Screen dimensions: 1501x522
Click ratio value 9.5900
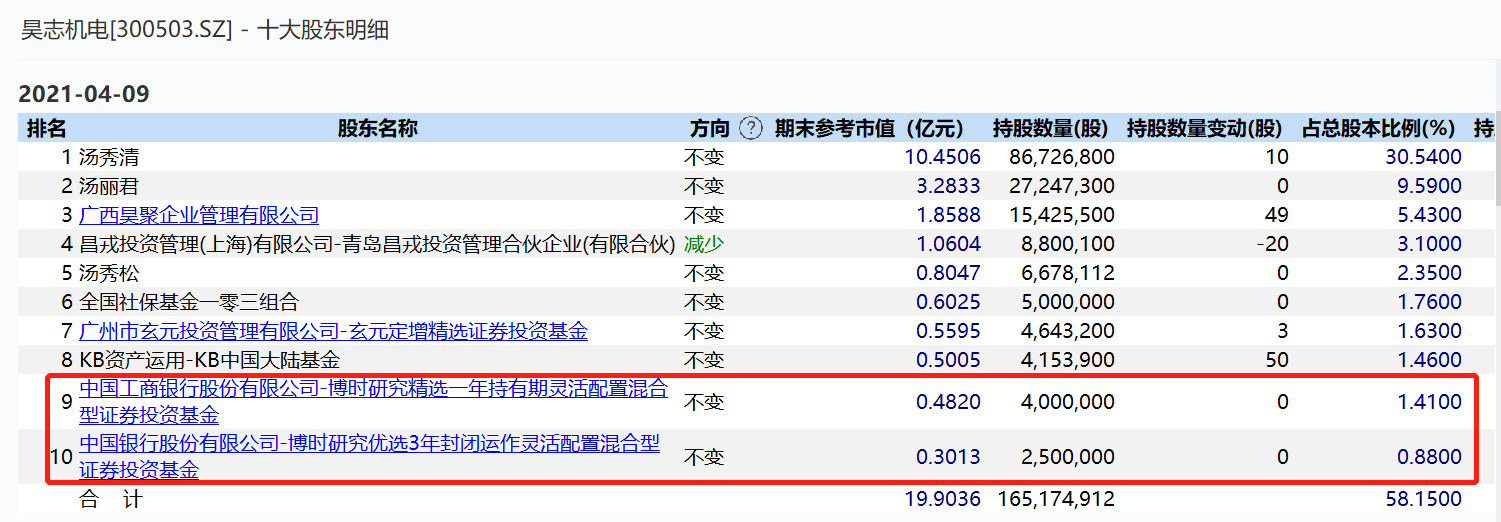pyautogui.click(x=1429, y=186)
